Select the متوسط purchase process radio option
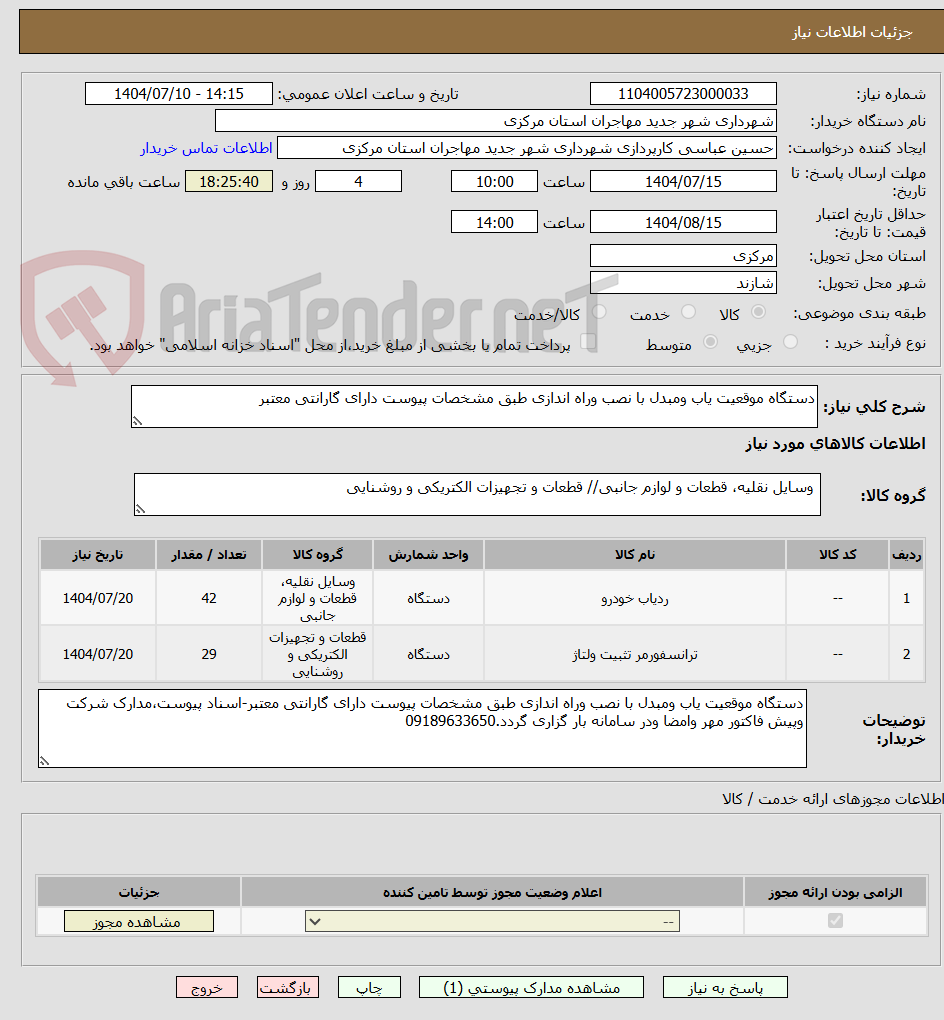 [710, 340]
